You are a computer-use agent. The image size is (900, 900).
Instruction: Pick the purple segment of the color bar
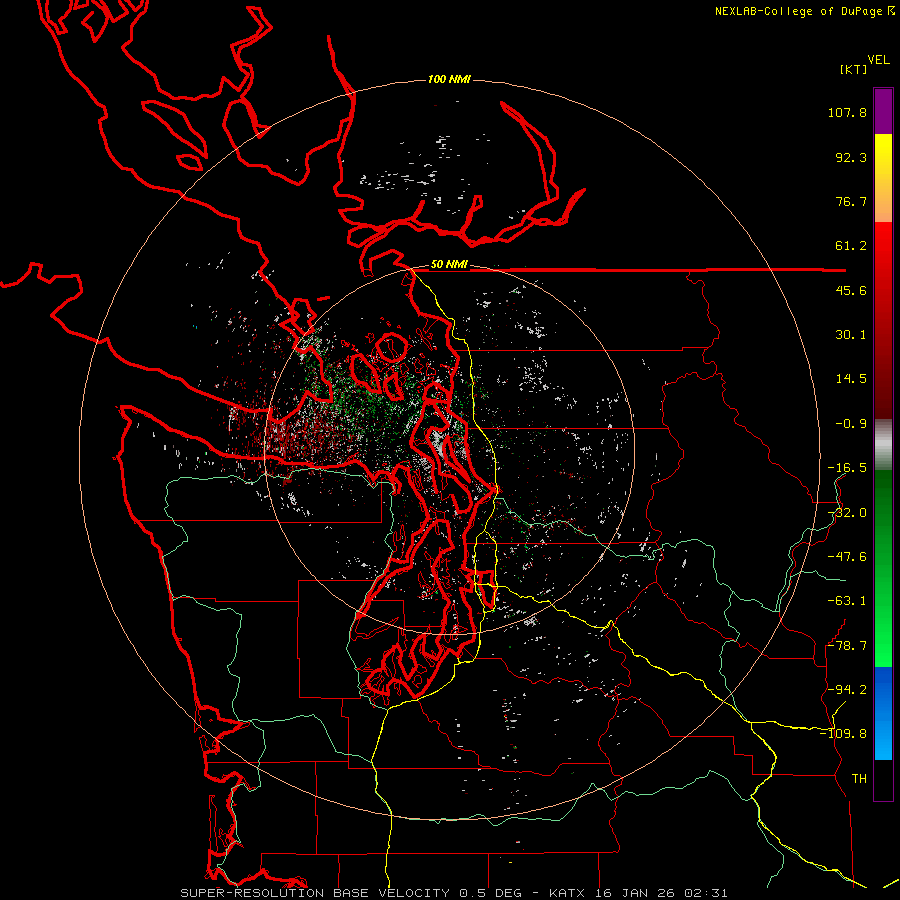coord(883,111)
